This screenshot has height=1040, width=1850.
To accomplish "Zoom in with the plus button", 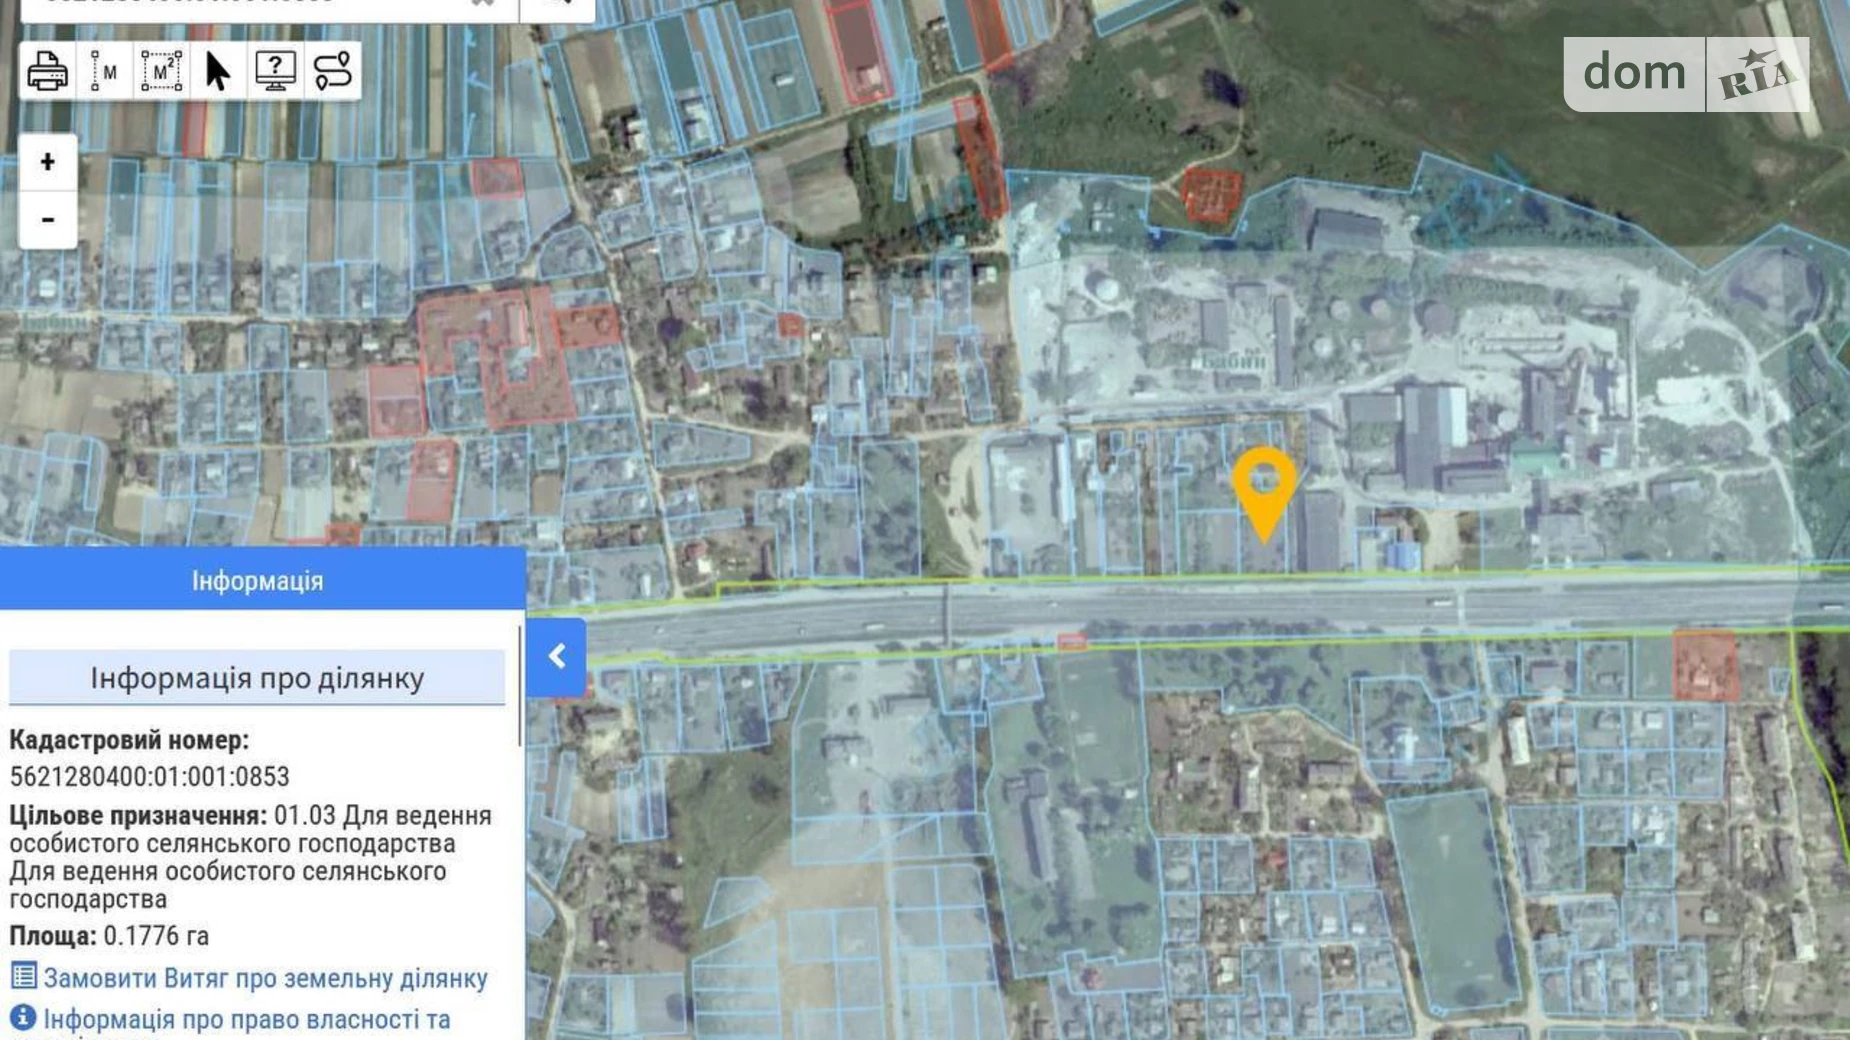I will point(48,162).
